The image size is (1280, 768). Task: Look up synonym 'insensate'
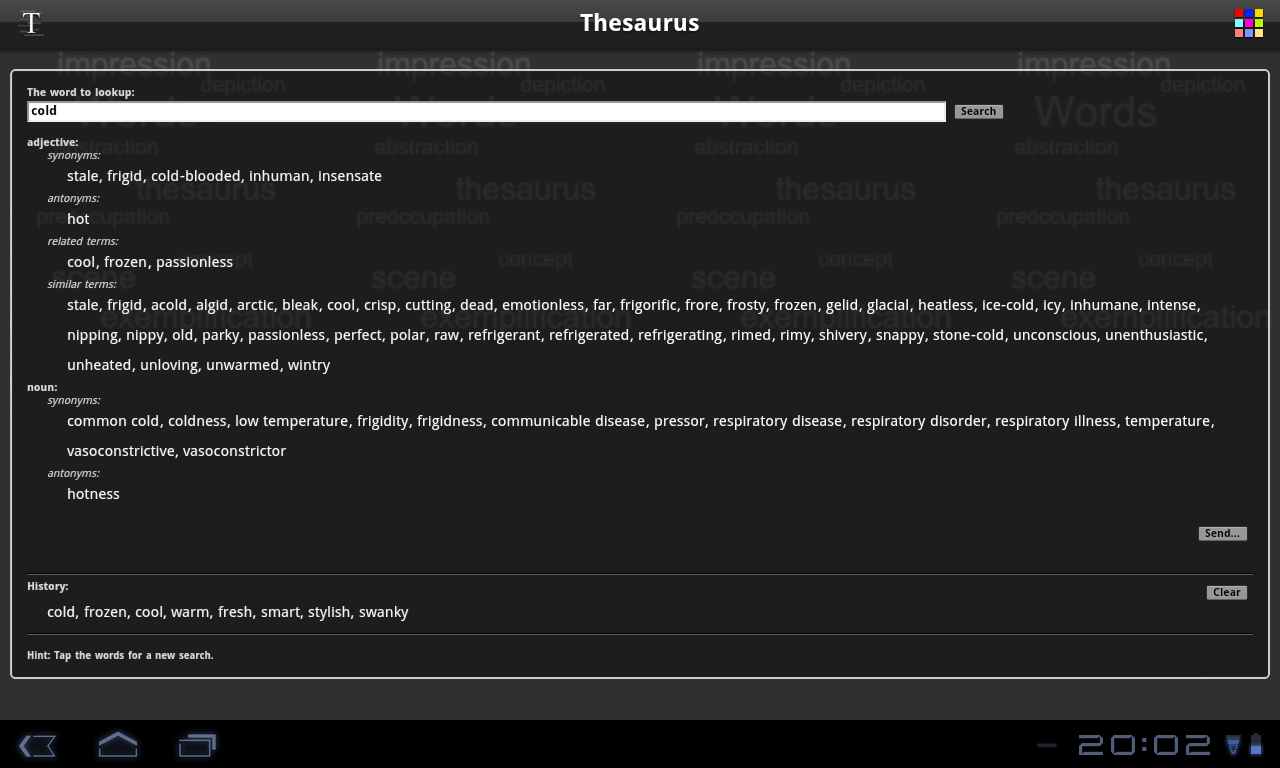pyautogui.click(x=350, y=176)
